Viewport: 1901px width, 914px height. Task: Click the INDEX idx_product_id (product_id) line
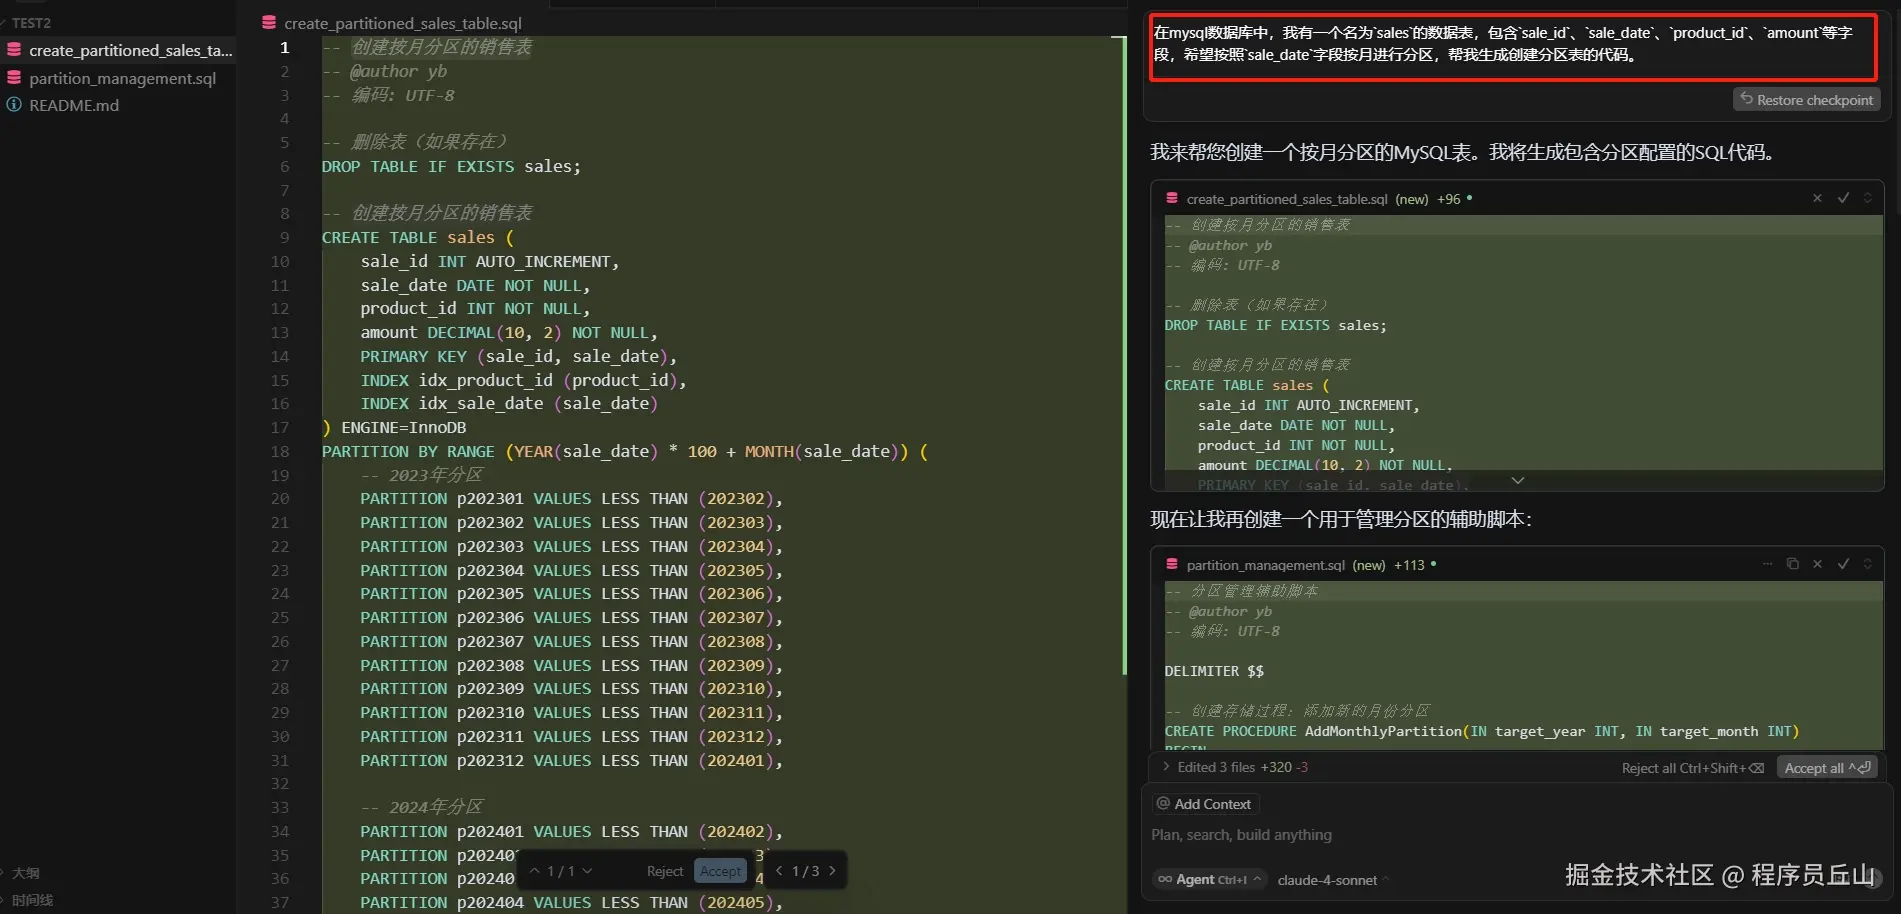(523, 380)
